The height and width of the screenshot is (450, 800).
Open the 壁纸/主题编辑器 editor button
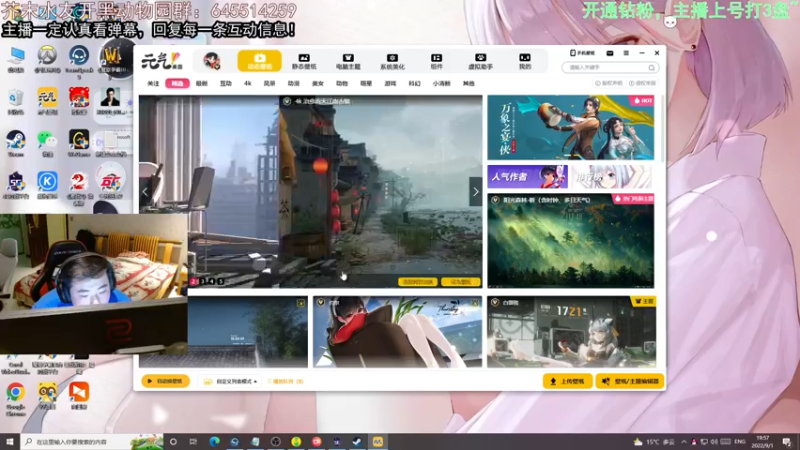(630, 381)
